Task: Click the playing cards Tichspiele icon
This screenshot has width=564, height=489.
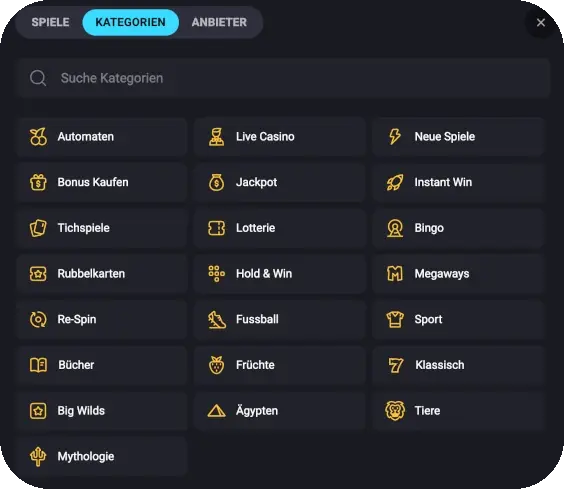Action: [x=38, y=228]
